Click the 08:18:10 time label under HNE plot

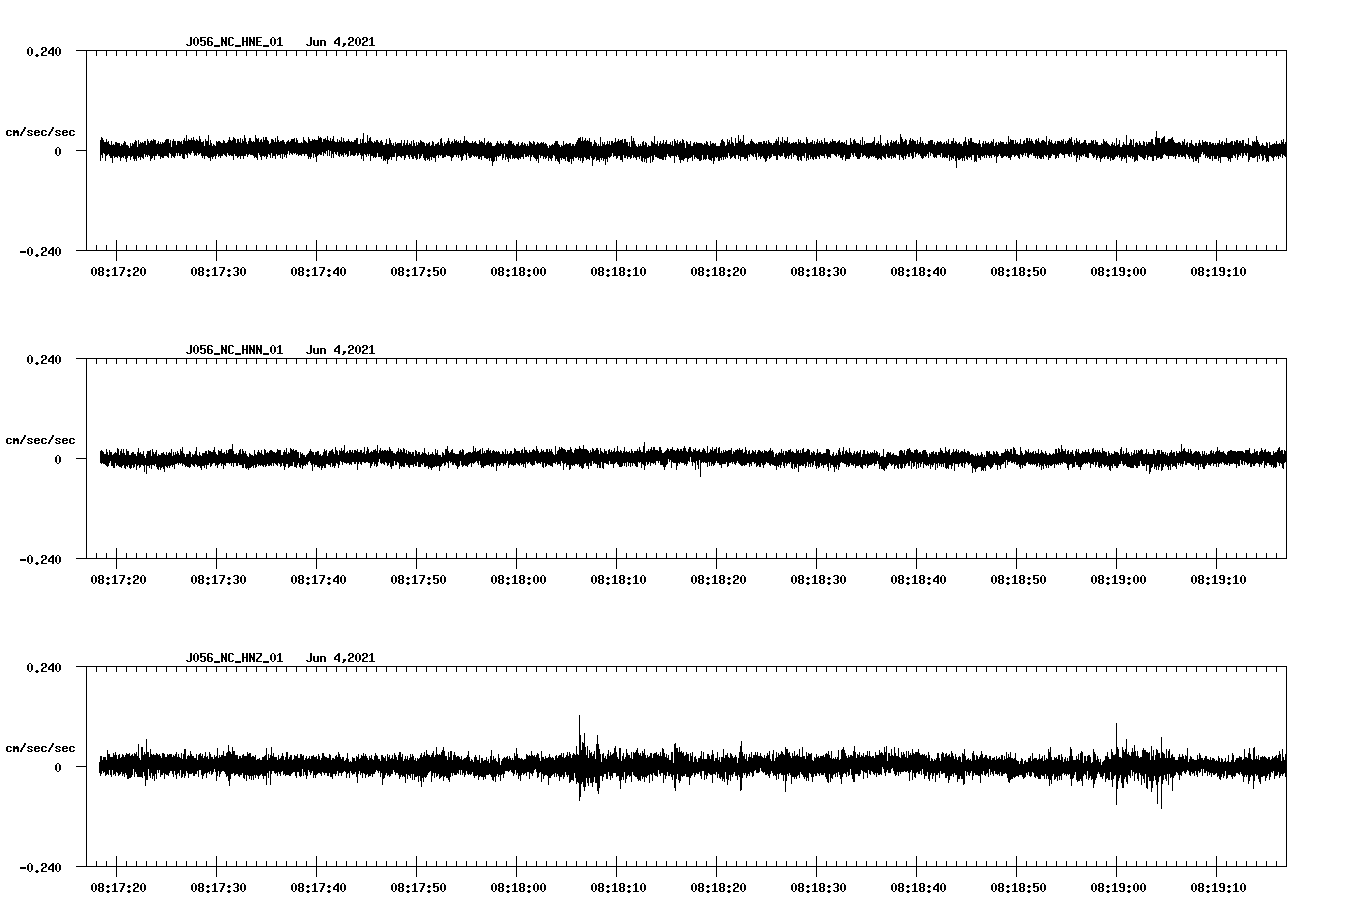618,272
